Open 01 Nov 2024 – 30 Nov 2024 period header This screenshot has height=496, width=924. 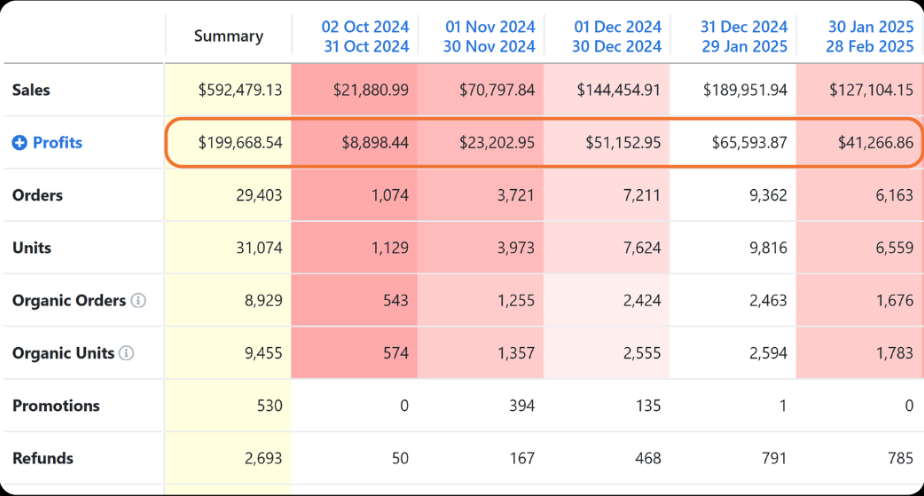(489, 37)
